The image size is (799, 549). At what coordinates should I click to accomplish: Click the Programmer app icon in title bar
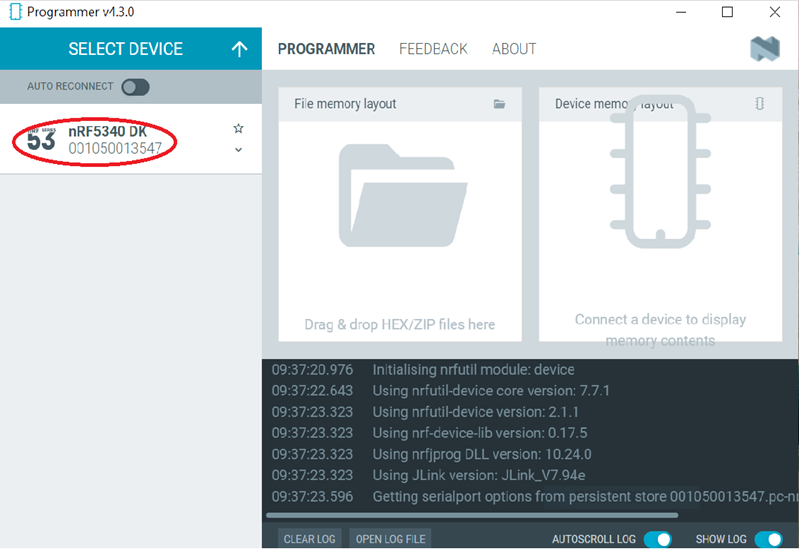pyautogui.click(x=15, y=12)
